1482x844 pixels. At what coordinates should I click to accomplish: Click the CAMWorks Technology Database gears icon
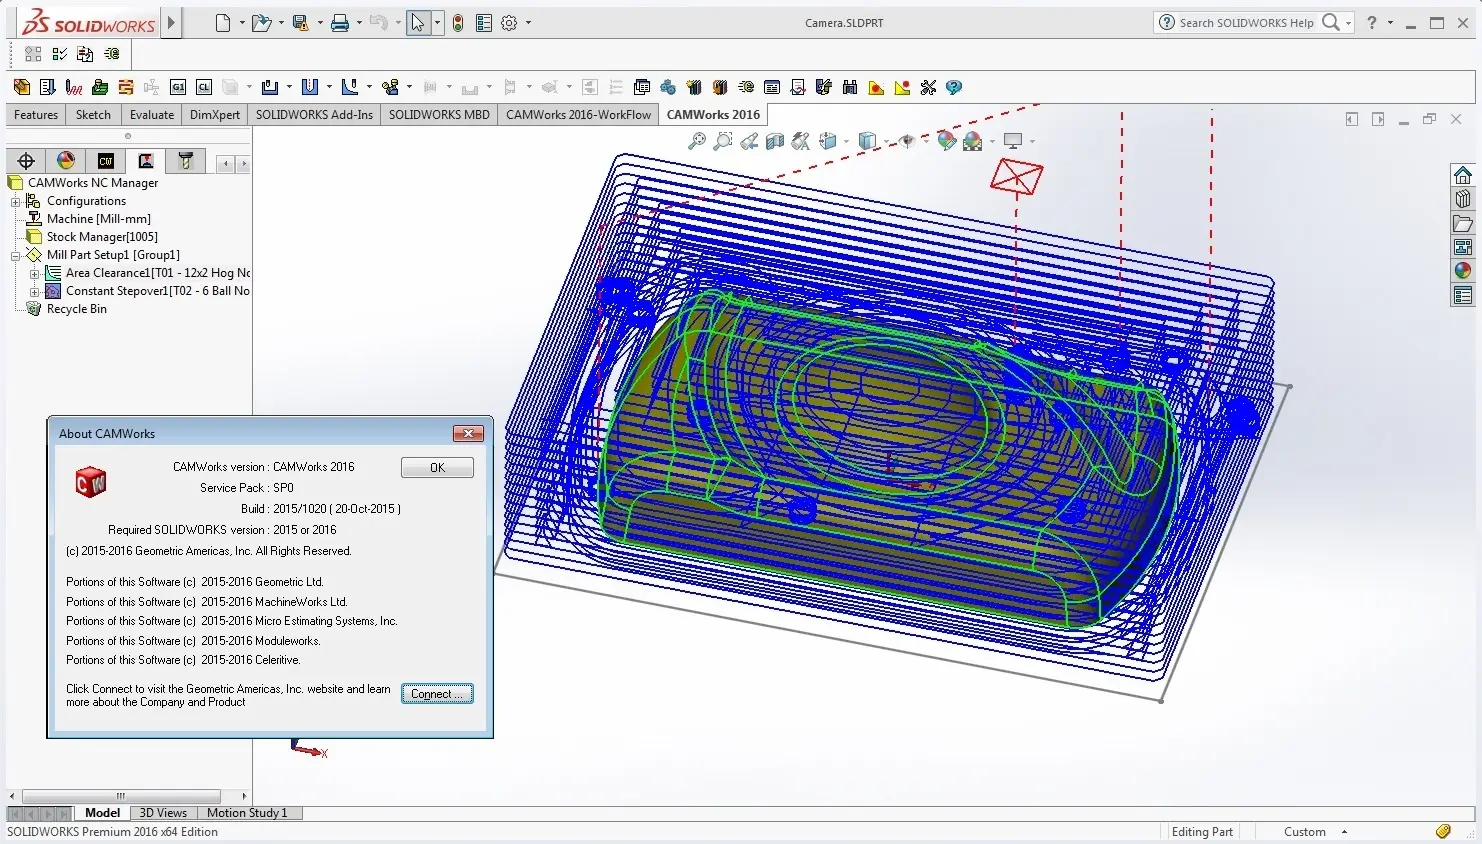pyautogui.click(x=668, y=87)
